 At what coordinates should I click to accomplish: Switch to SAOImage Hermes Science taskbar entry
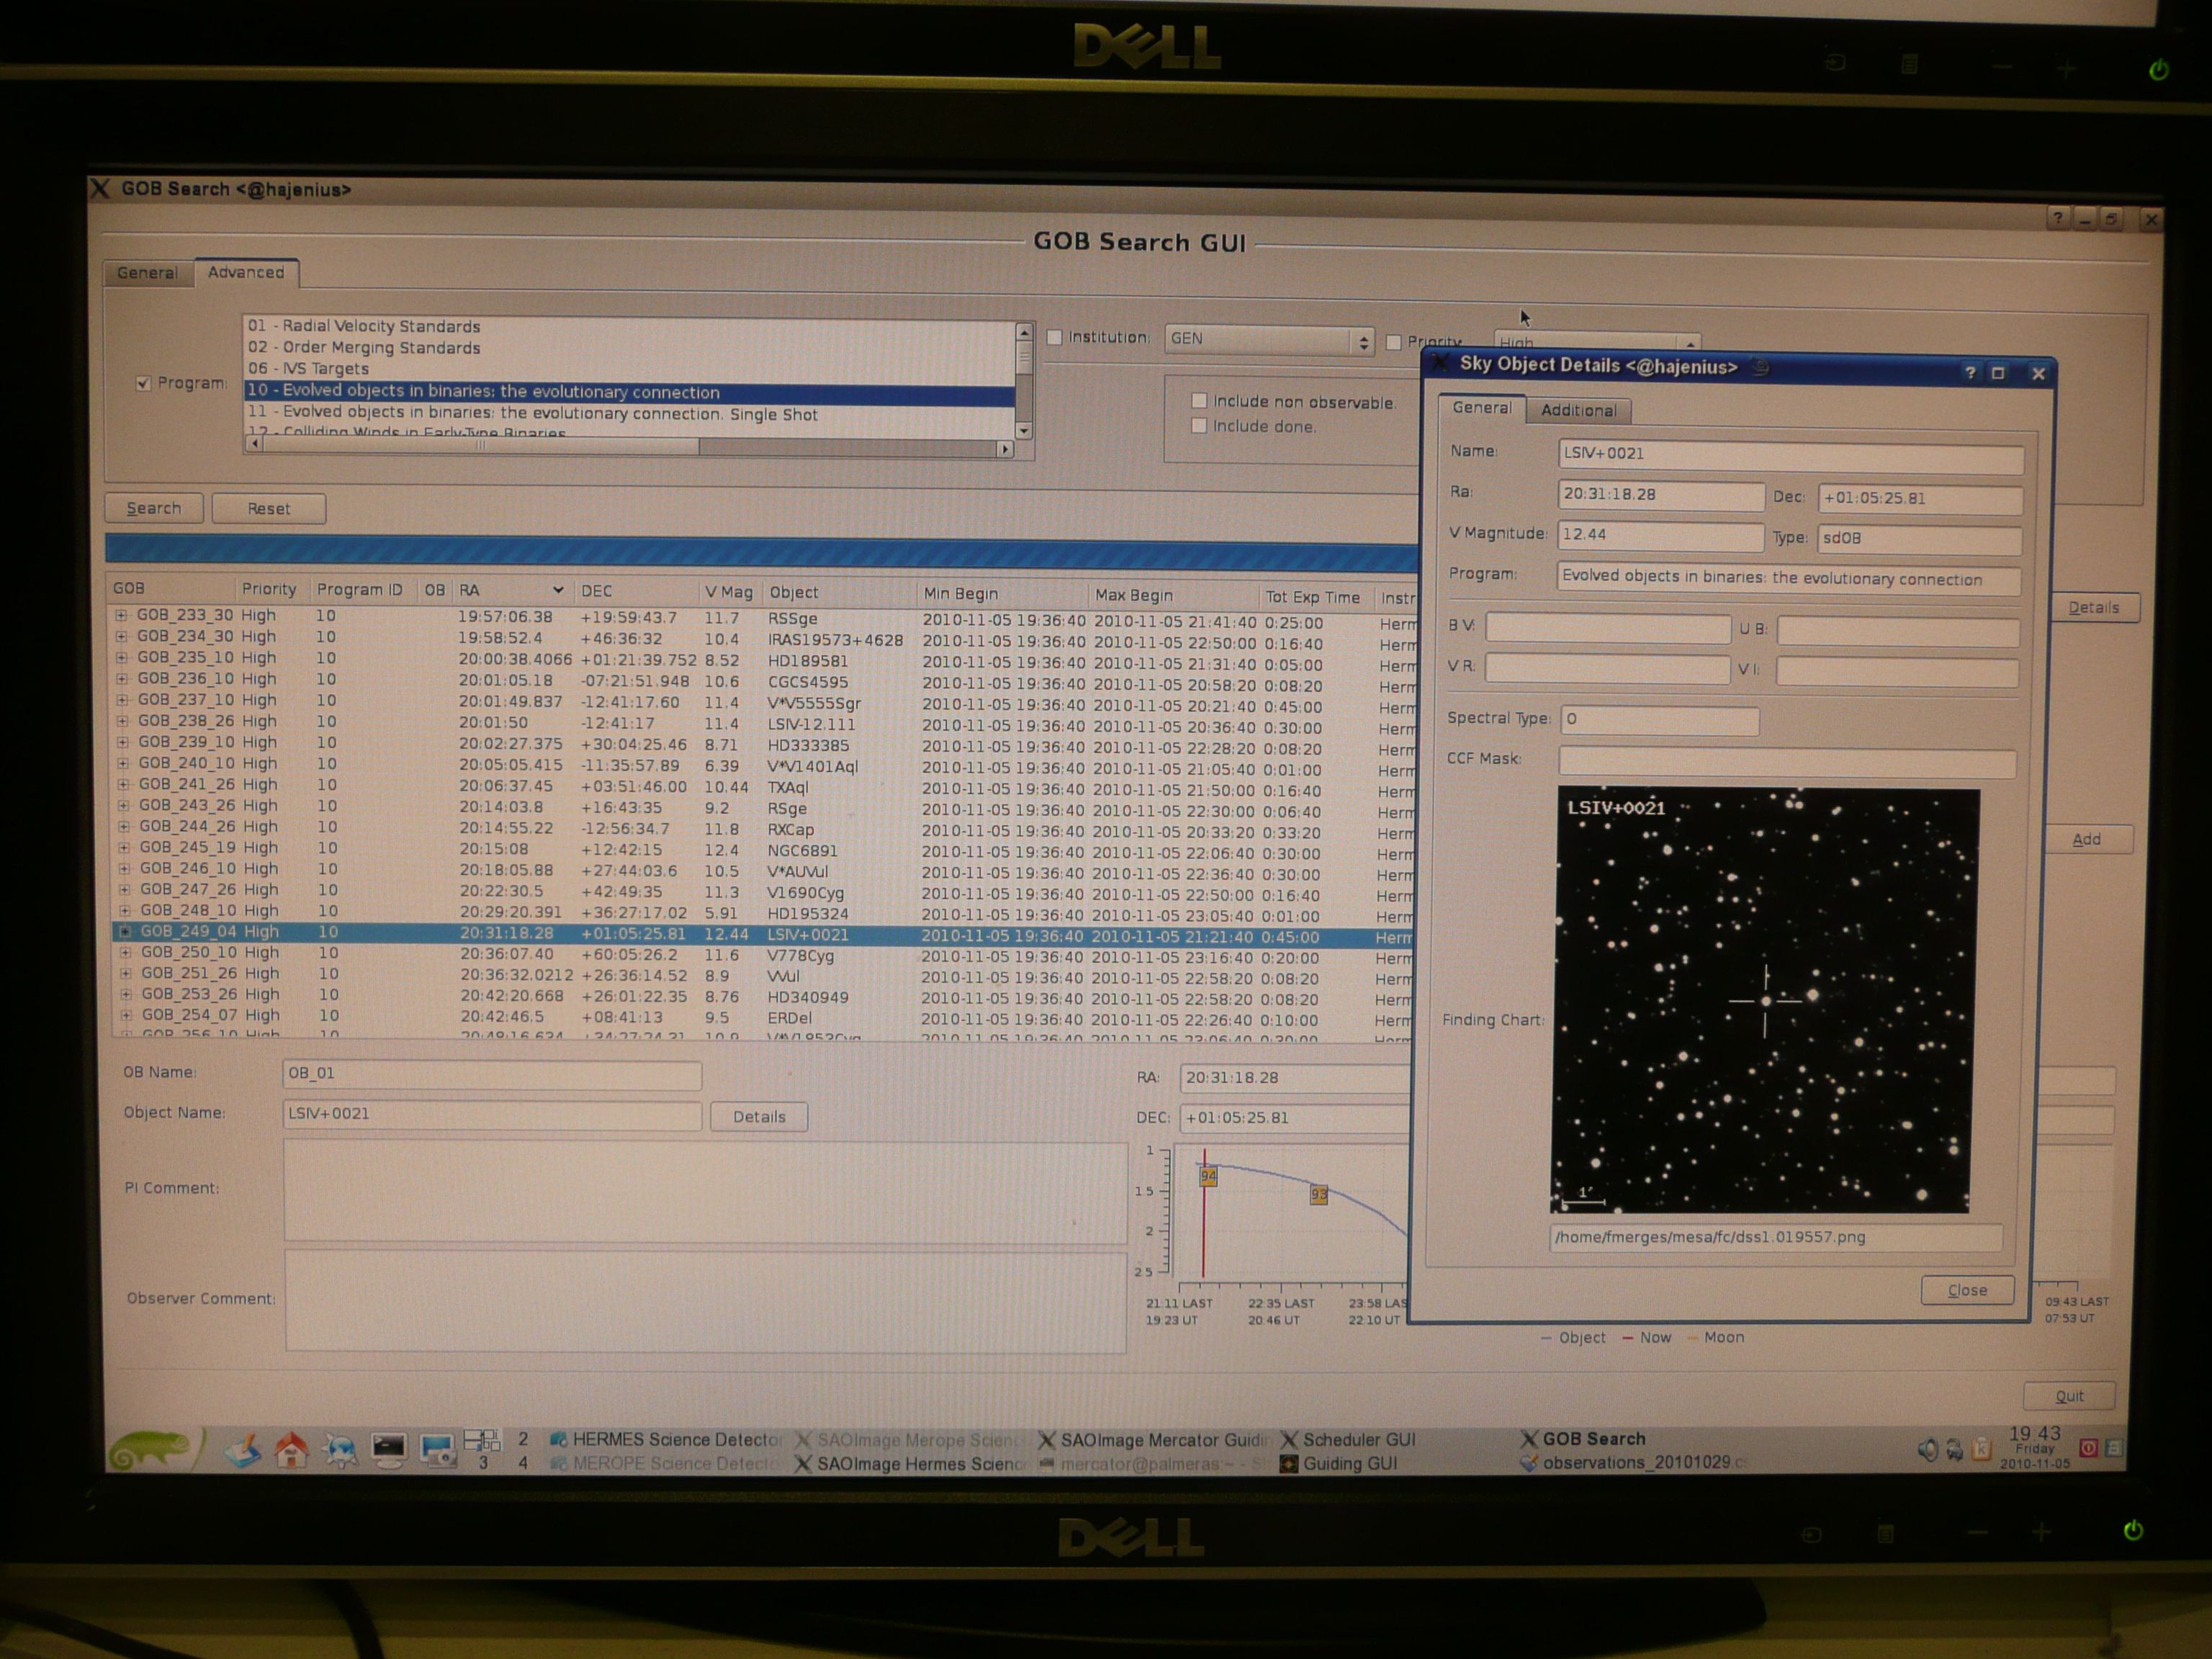[910, 1464]
